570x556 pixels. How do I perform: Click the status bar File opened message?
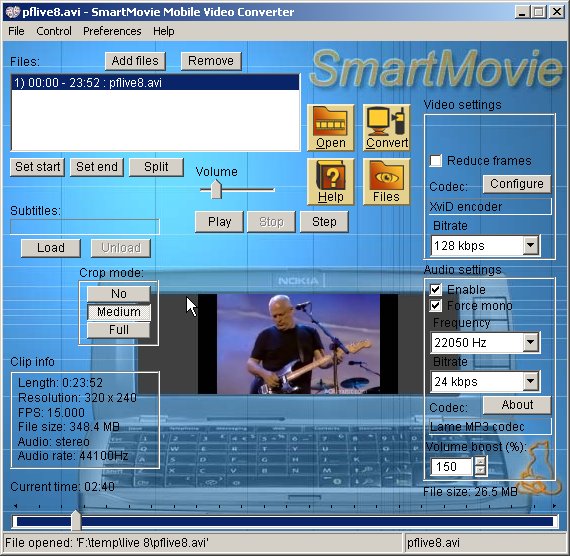coord(107,543)
